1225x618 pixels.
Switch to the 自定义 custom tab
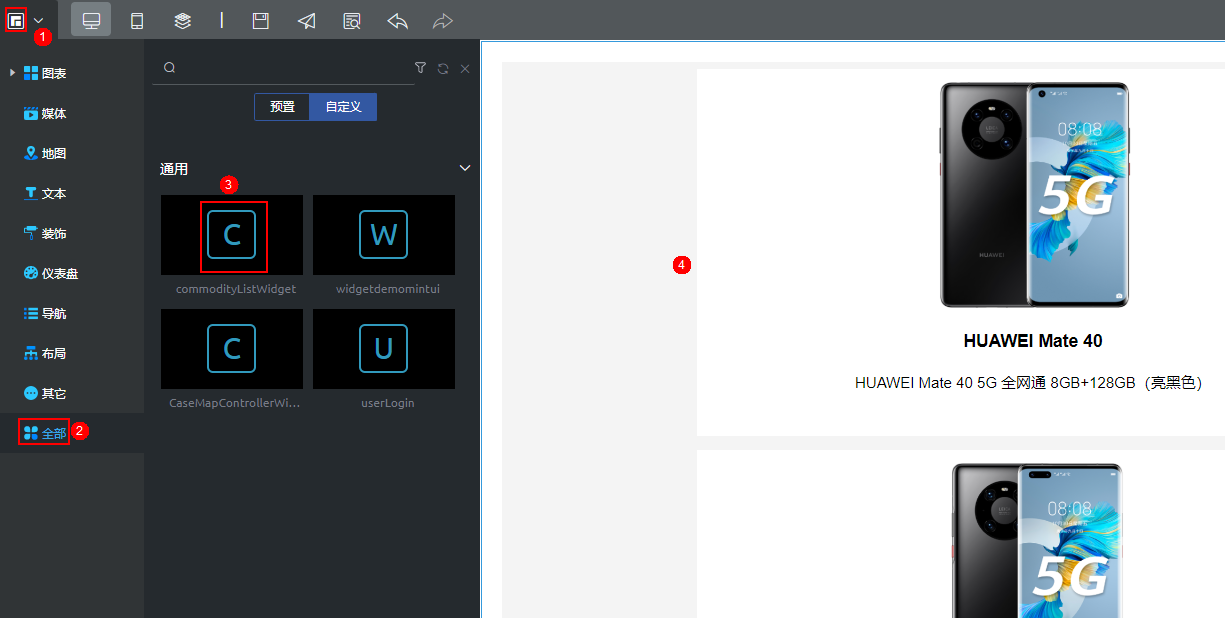click(343, 107)
